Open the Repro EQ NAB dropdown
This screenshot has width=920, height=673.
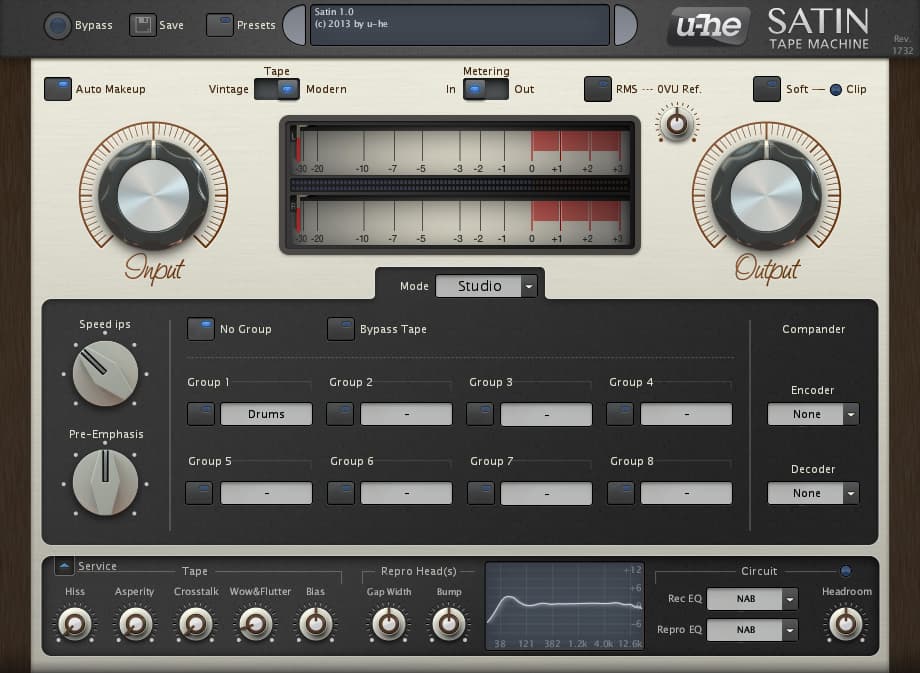[752, 630]
